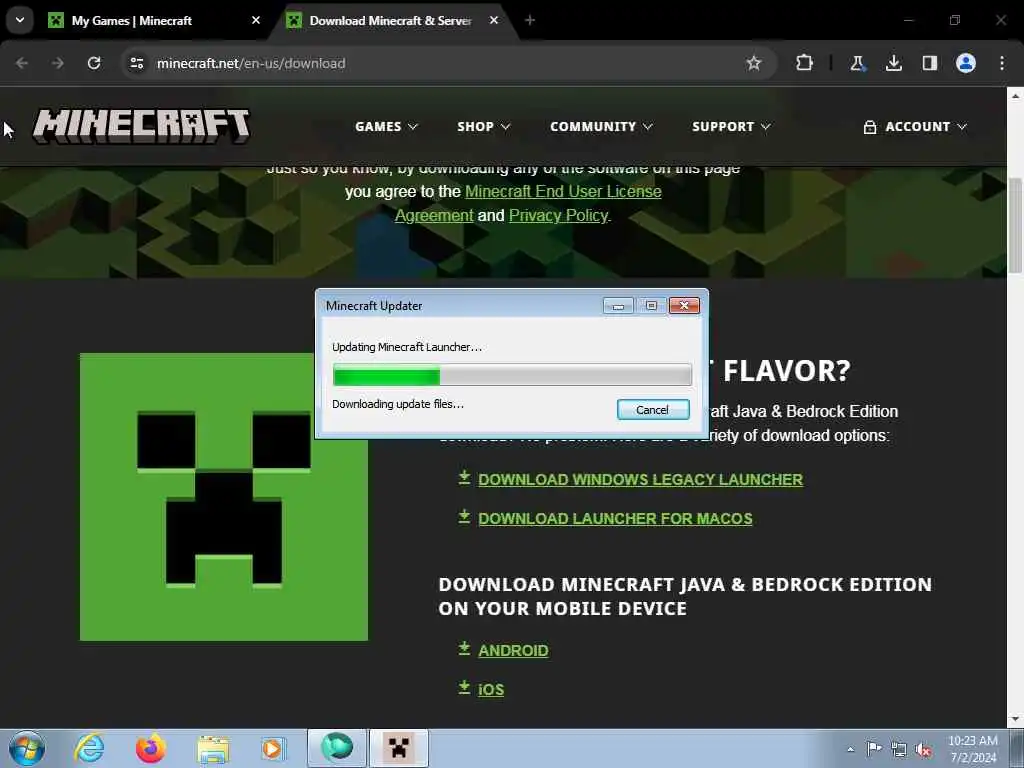Click the Minecraft logo in the site header
Viewport: 1024px width, 768px height.
click(141, 126)
